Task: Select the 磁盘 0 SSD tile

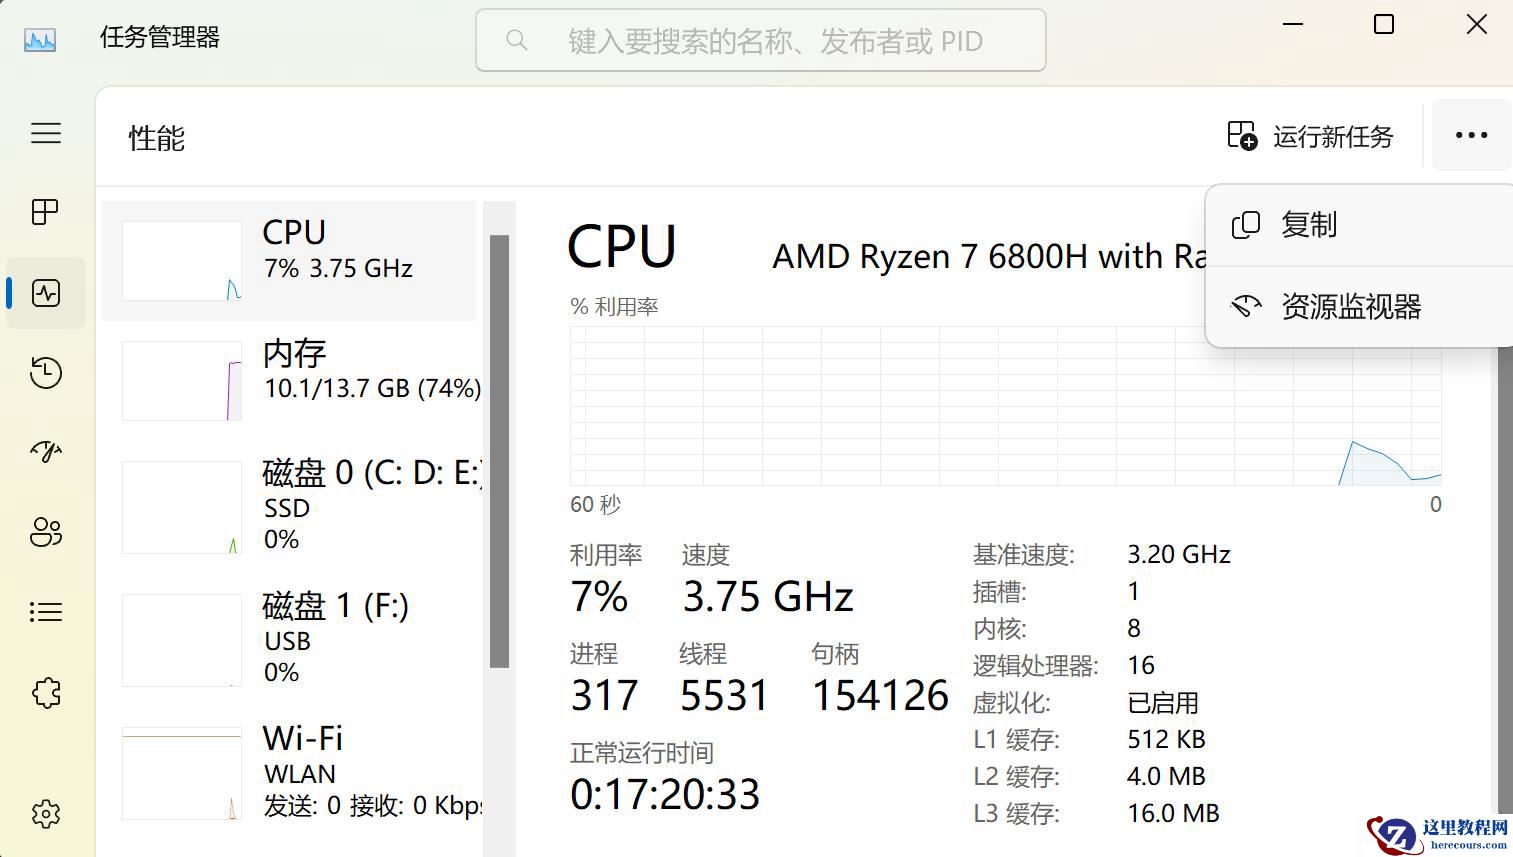Action: pyautogui.click(x=300, y=505)
